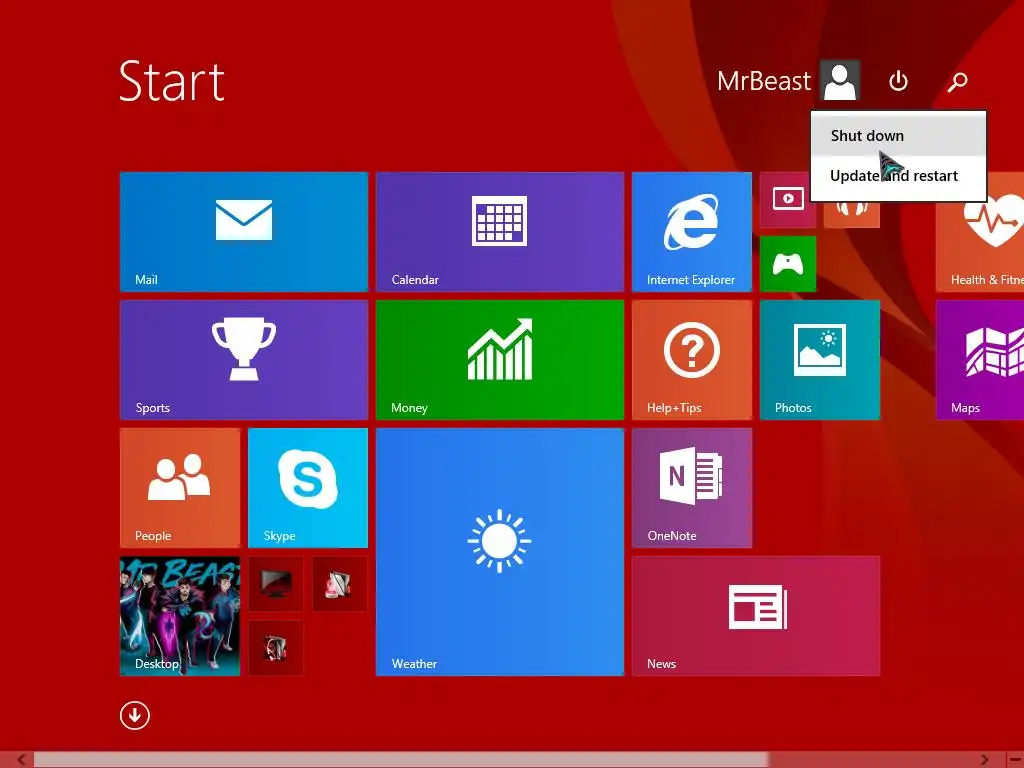The height and width of the screenshot is (768, 1024).
Task: Click the MrBeast user avatar
Action: pos(840,80)
